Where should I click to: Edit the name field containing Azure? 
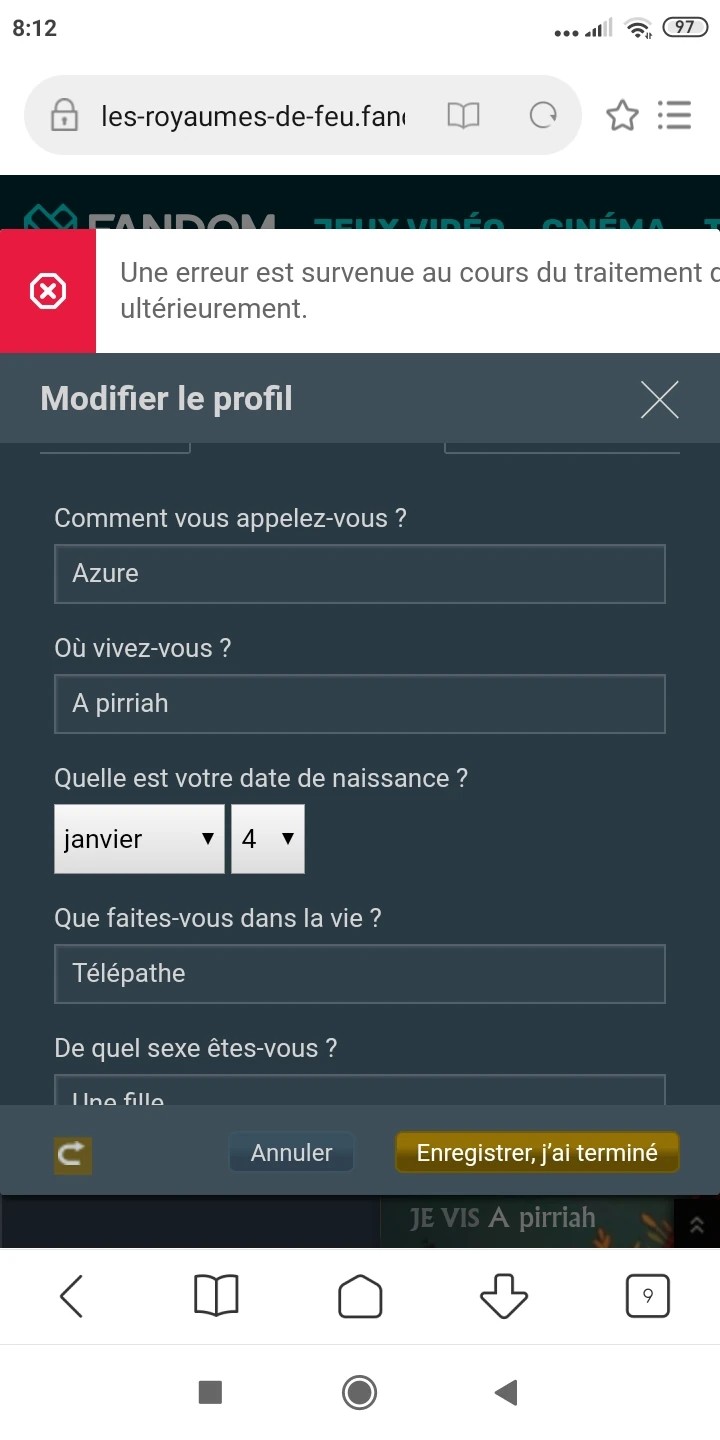point(360,574)
